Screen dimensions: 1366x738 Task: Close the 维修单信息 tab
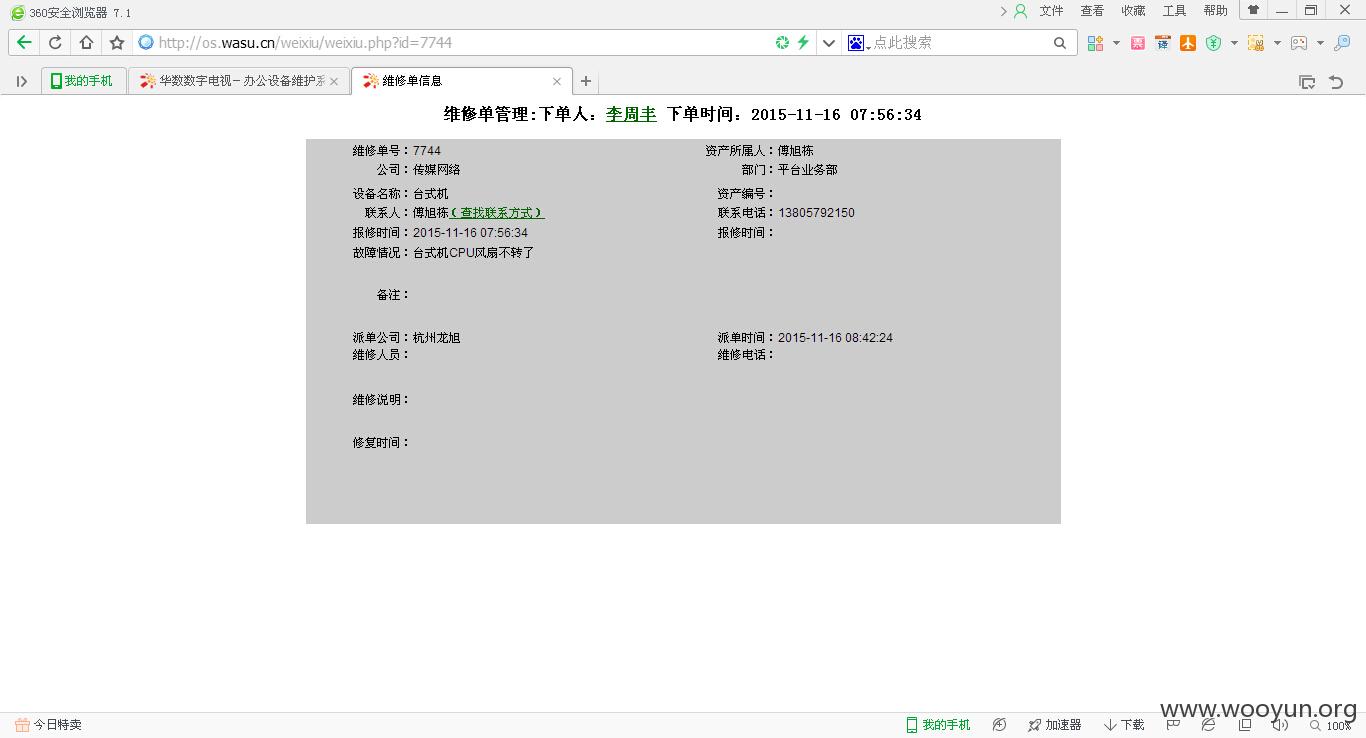[x=557, y=81]
